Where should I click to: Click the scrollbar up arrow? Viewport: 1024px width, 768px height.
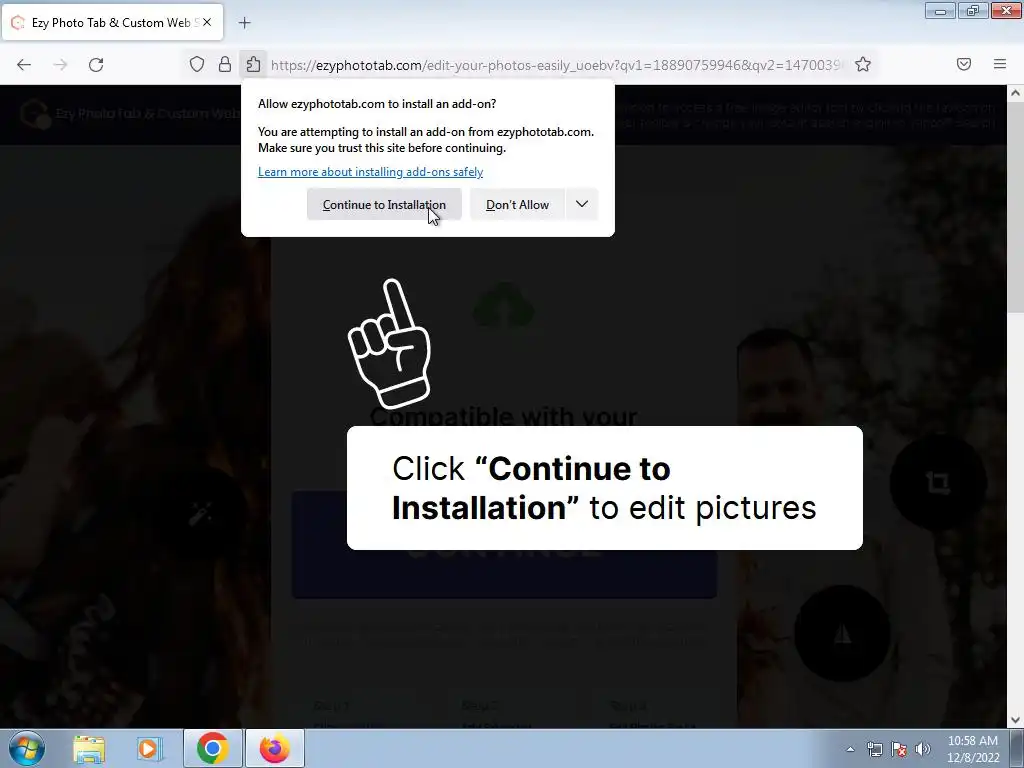pyautogui.click(x=1016, y=93)
